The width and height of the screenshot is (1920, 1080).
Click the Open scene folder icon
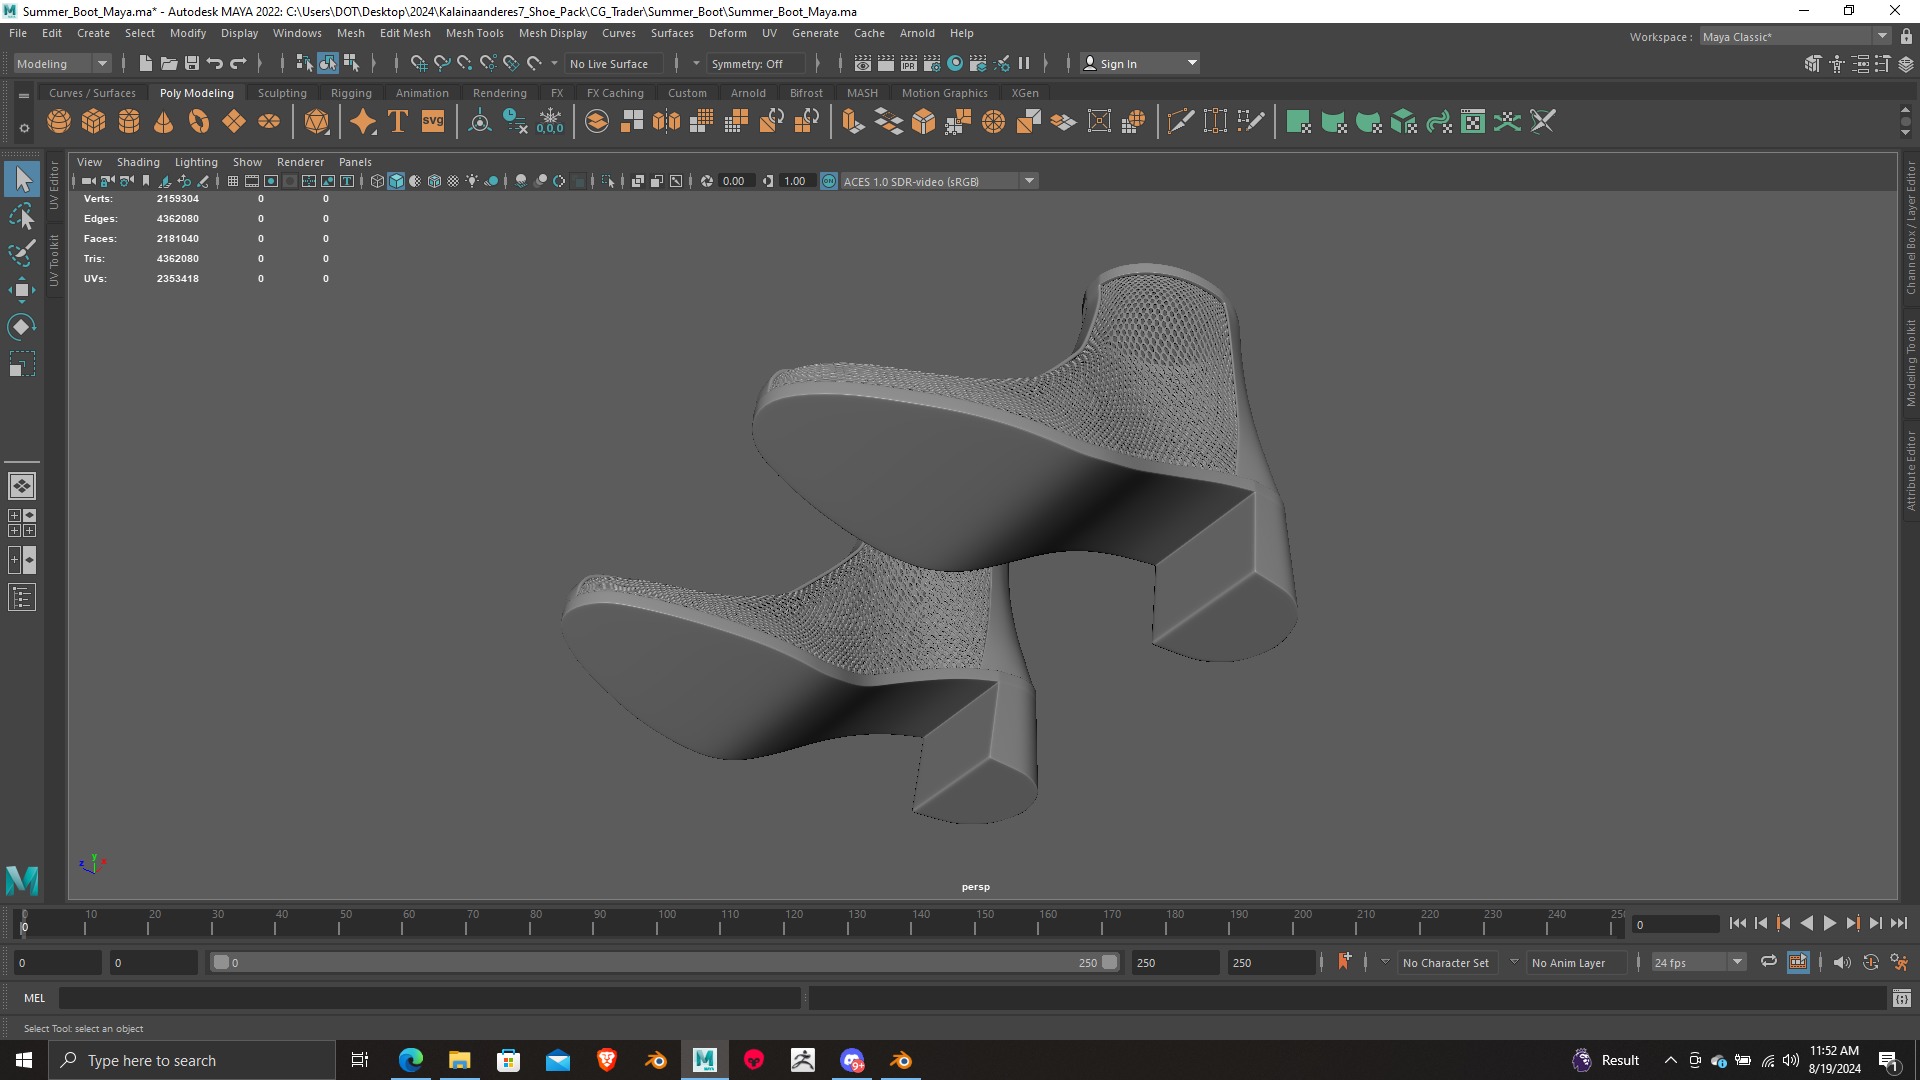click(169, 63)
